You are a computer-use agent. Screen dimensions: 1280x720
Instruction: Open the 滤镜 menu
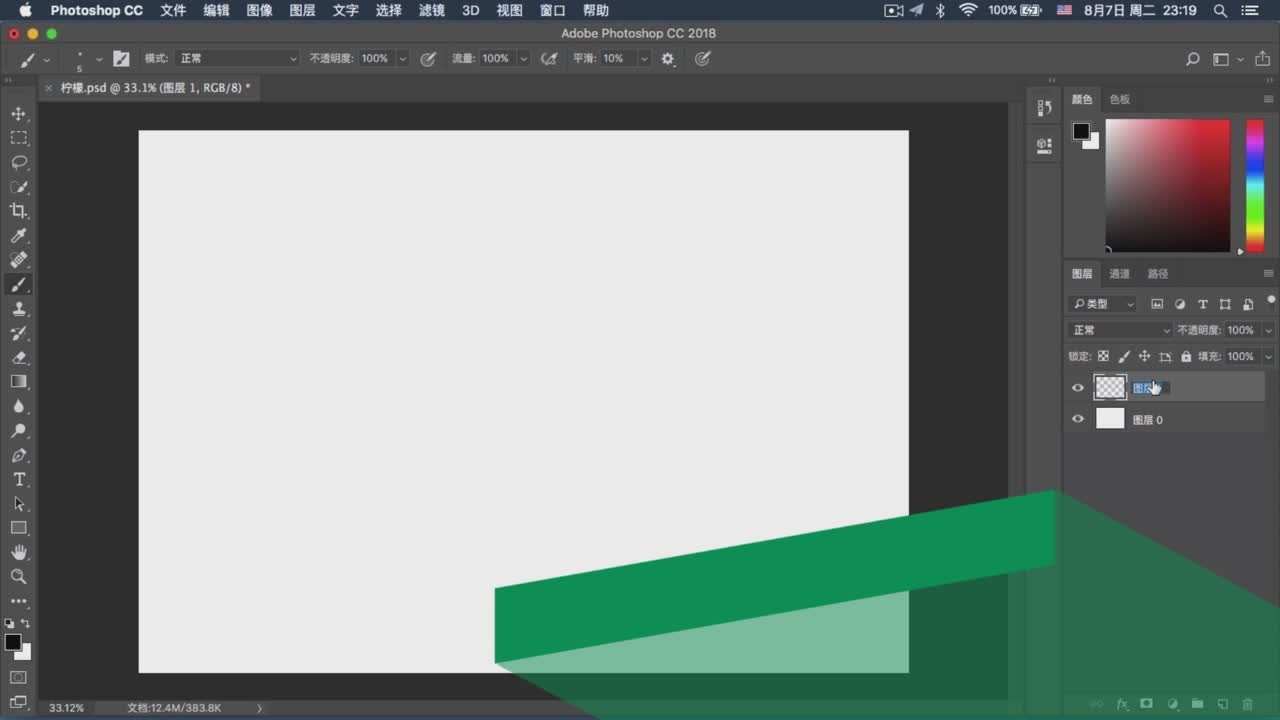[x=431, y=10]
